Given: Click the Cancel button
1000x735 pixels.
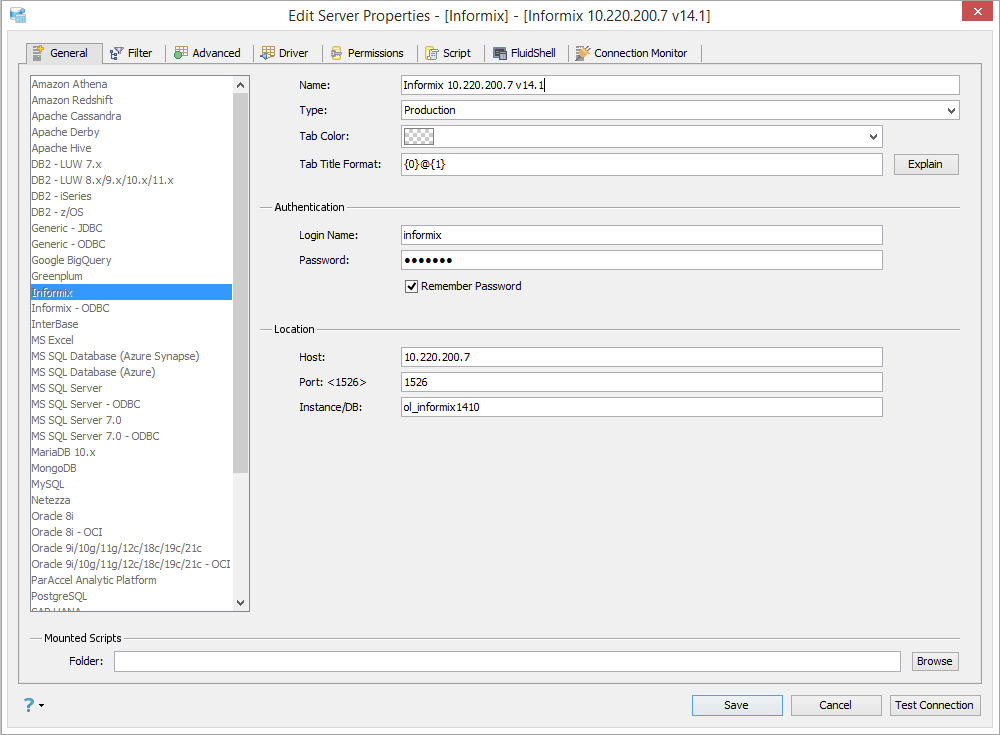Looking at the screenshot, I should tap(836, 705).
